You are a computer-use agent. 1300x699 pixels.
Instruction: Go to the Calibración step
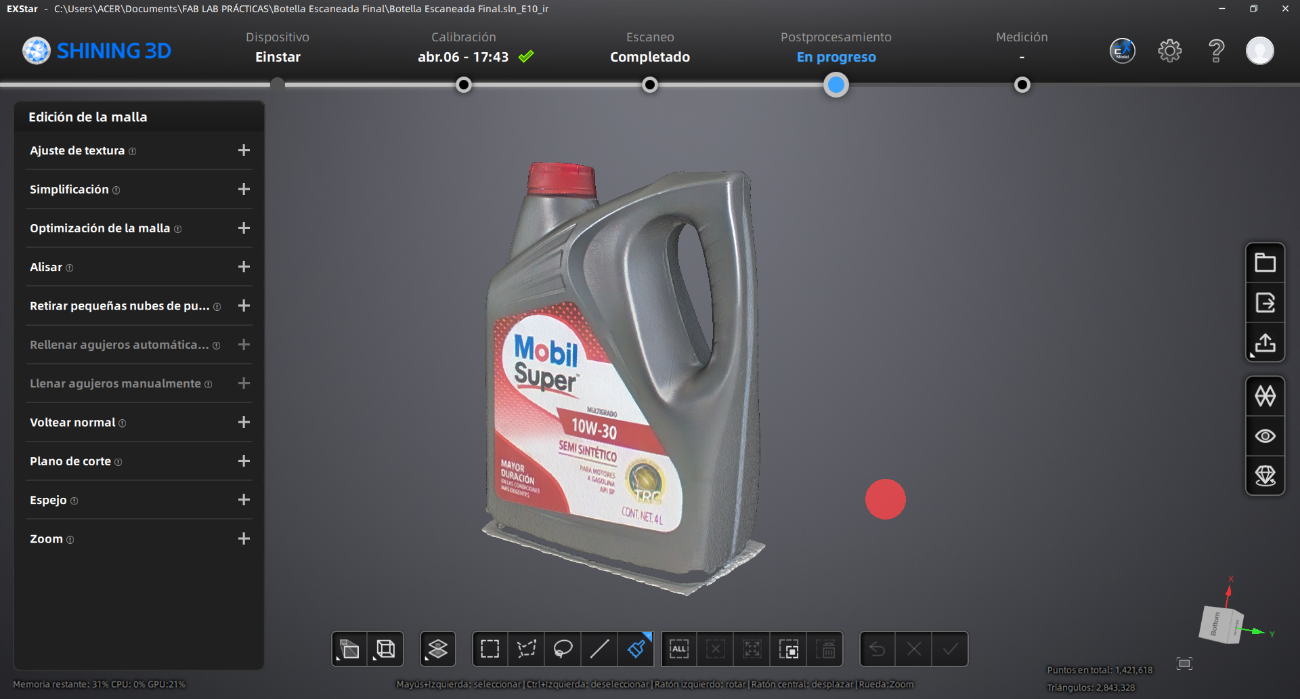464,47
